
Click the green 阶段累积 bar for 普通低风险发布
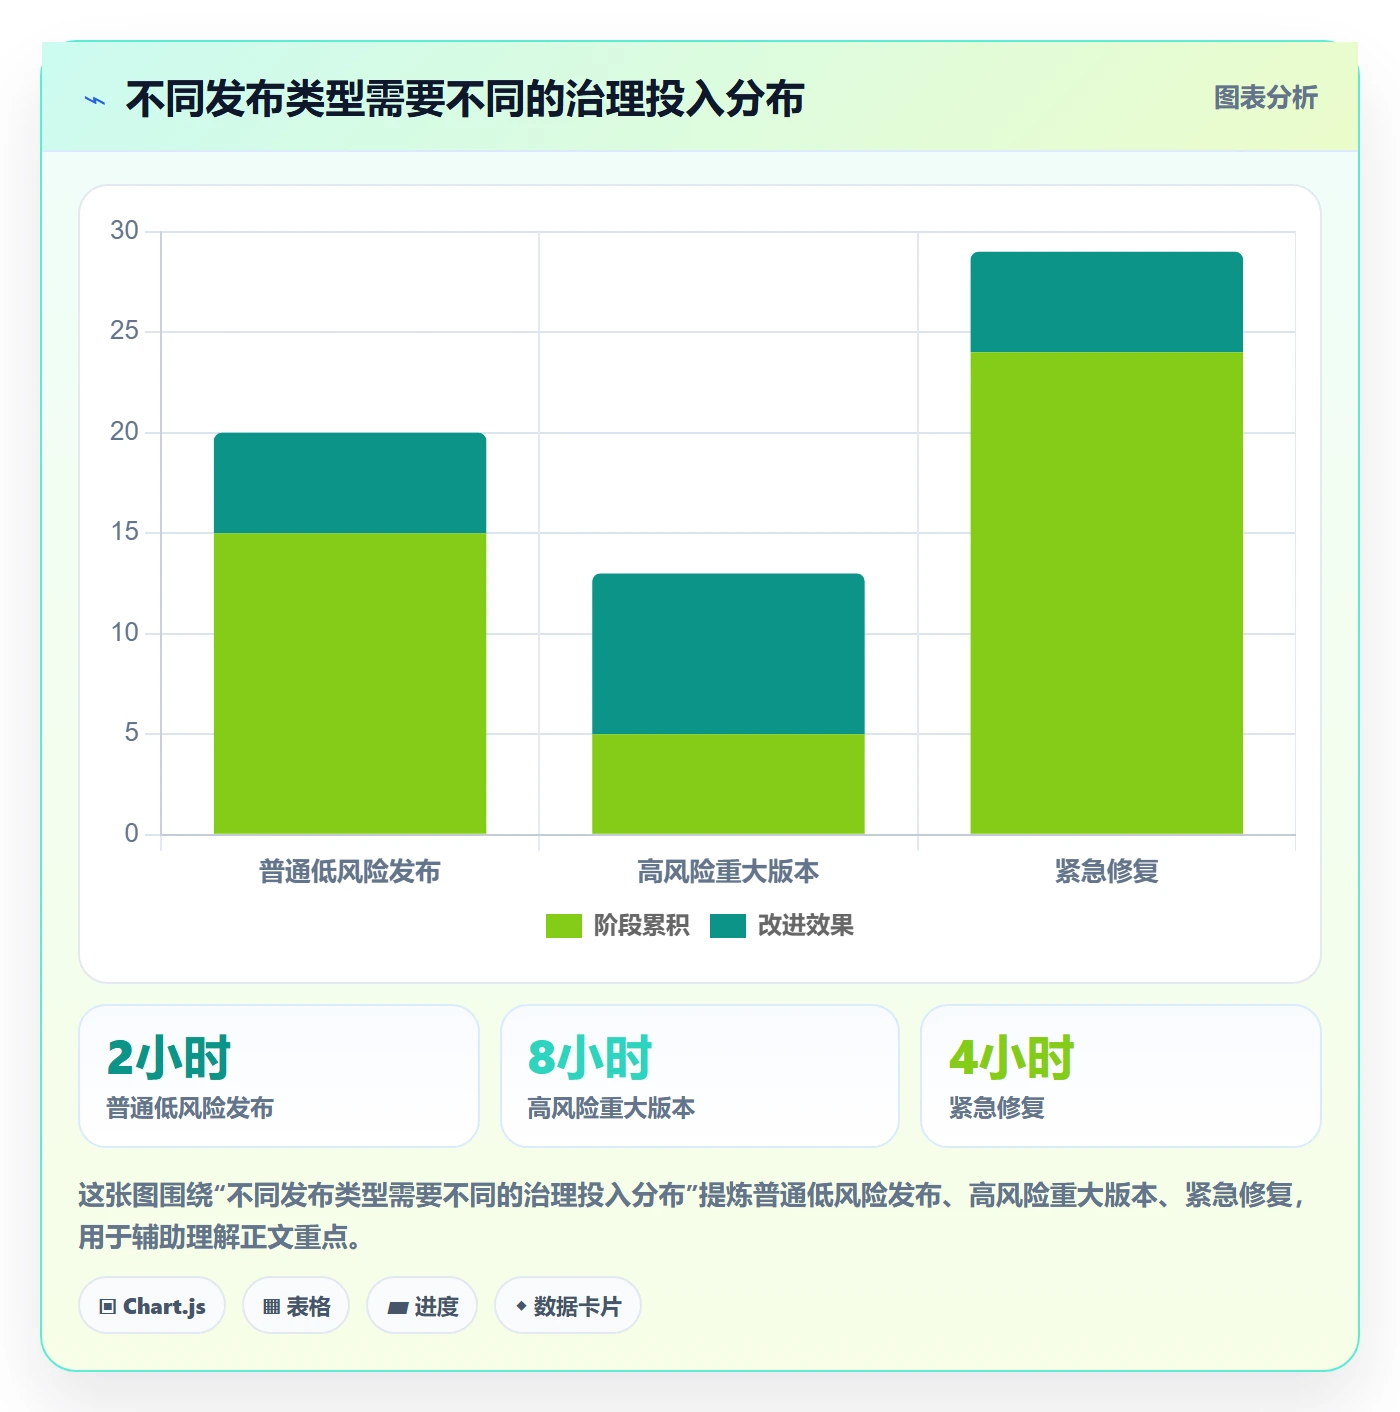pos(350,684)
